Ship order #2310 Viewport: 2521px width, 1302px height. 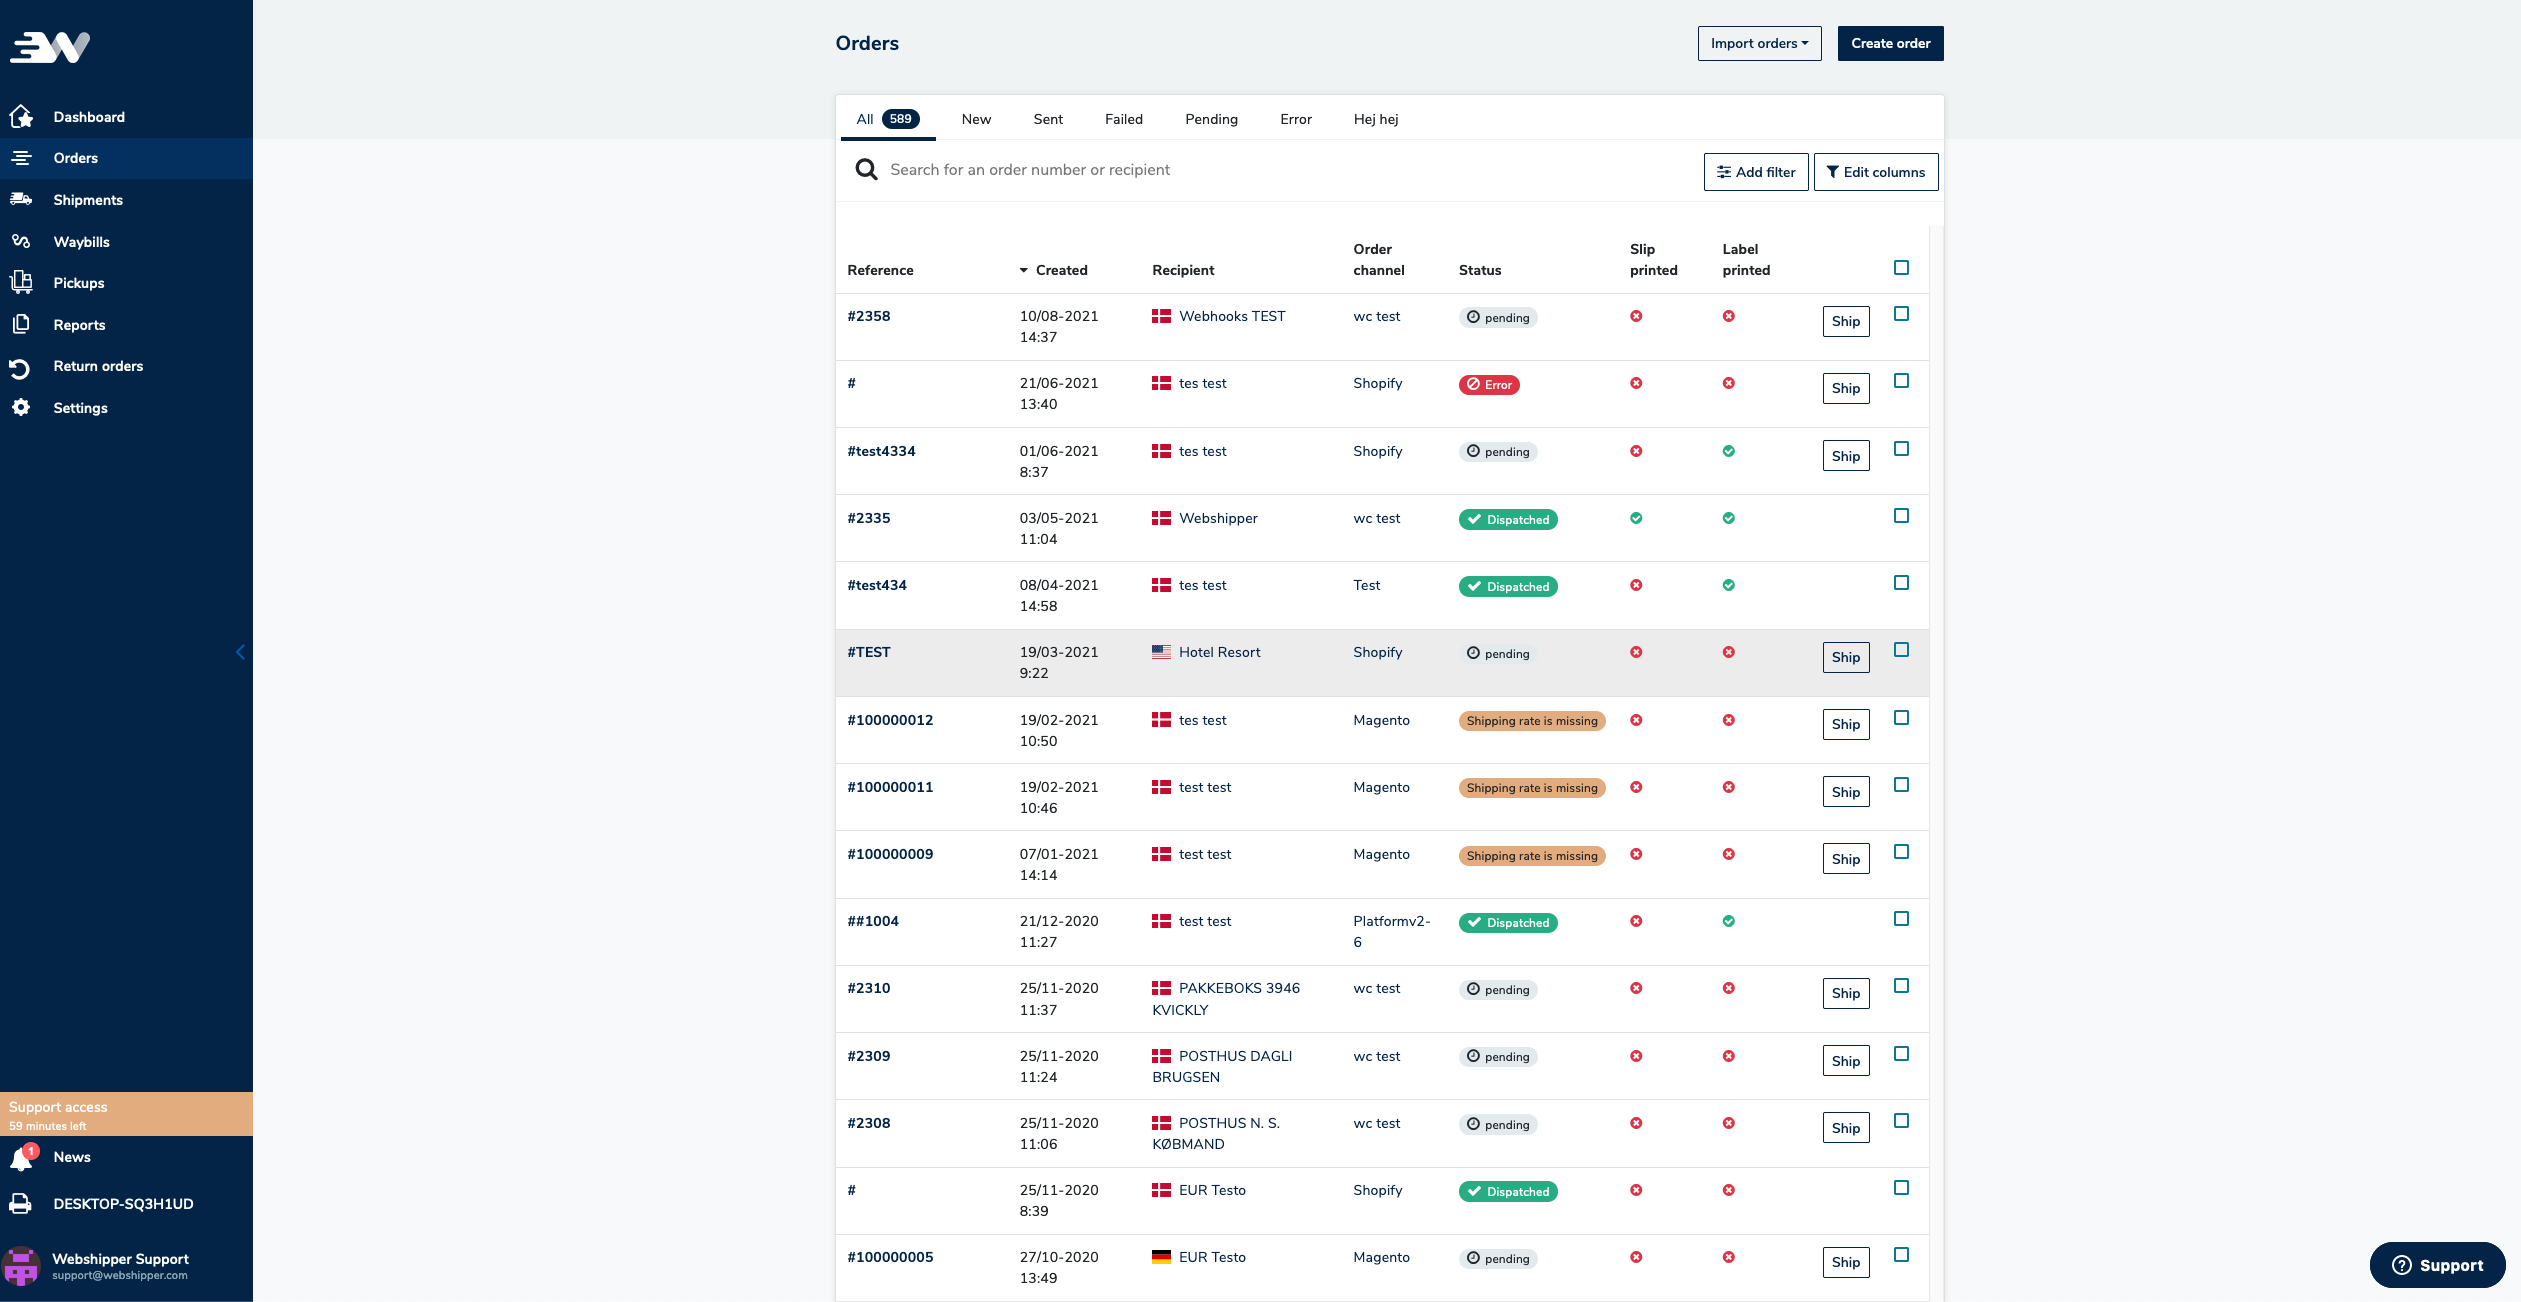[1845, 993]
